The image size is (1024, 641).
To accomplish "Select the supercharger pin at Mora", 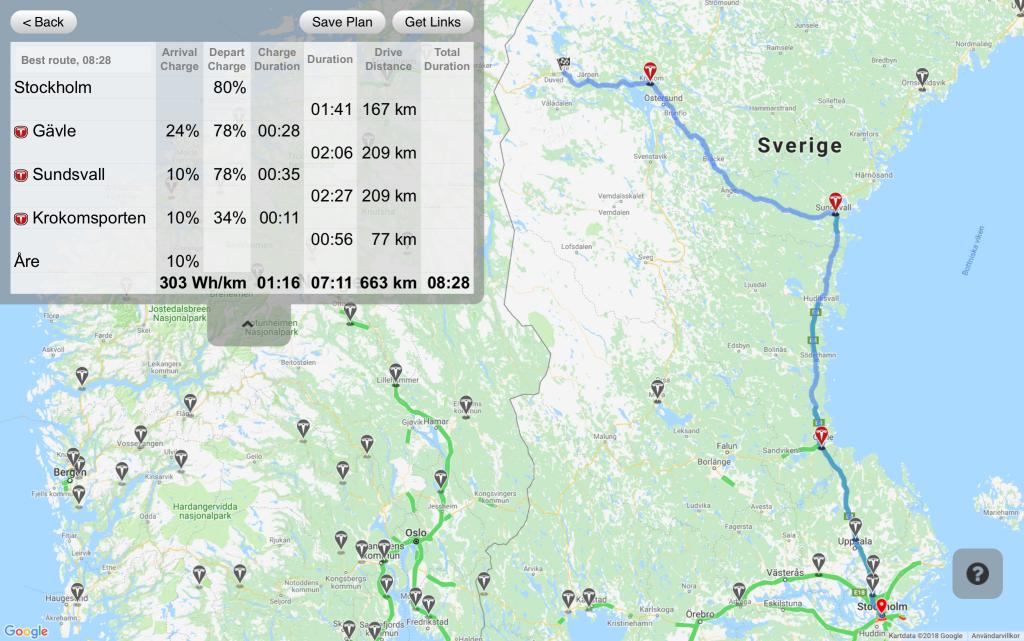I will pos(658,391).
